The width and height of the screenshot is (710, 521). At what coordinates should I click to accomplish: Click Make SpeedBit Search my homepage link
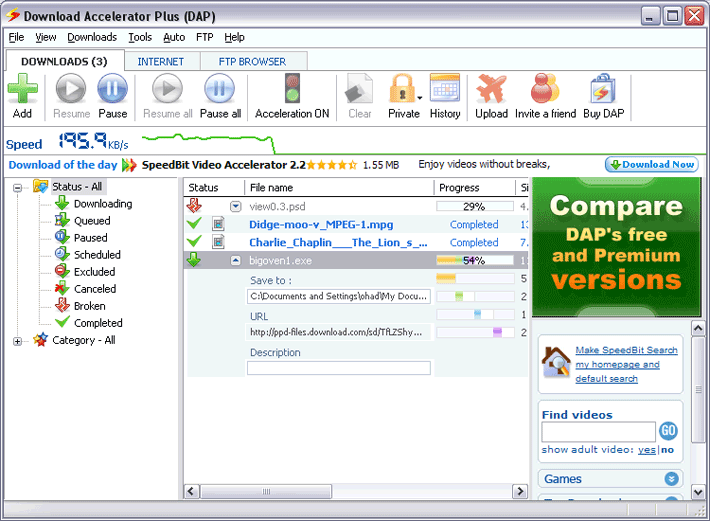pyautogui.click(x=626, y=364)
